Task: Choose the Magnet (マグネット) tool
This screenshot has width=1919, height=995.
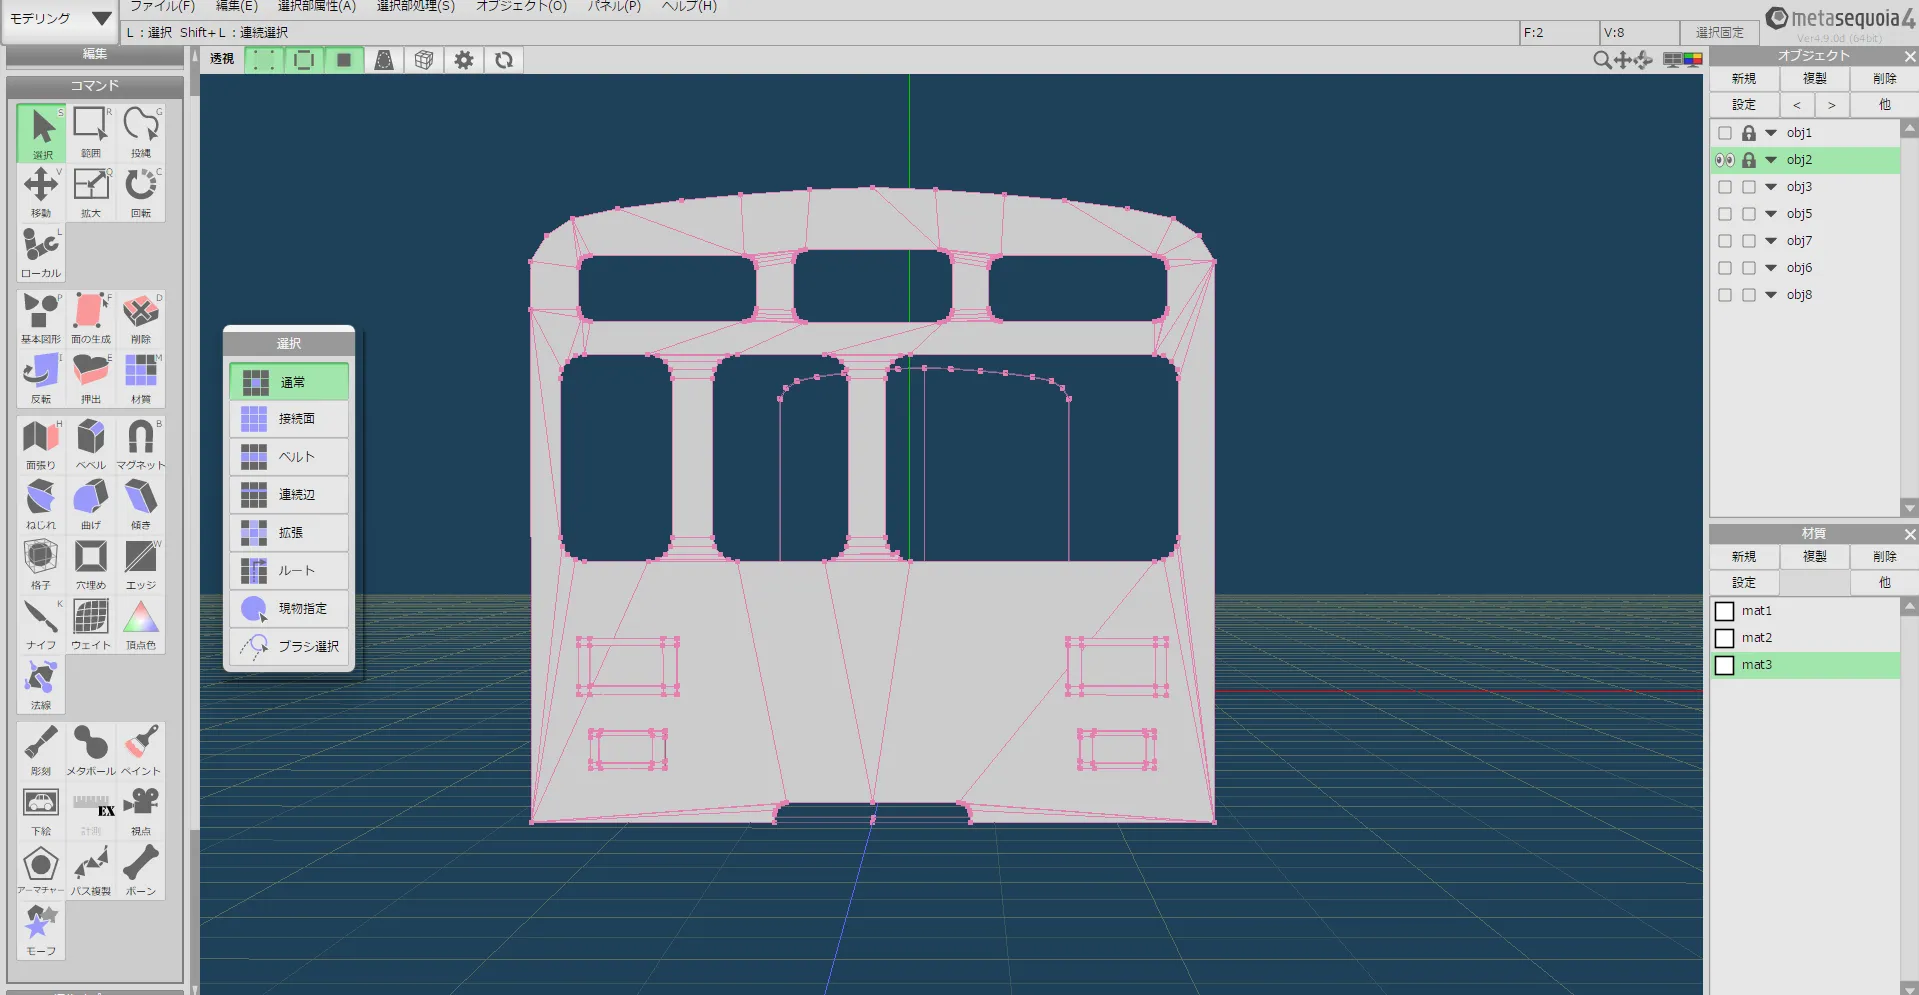Action: click(141, 442)
